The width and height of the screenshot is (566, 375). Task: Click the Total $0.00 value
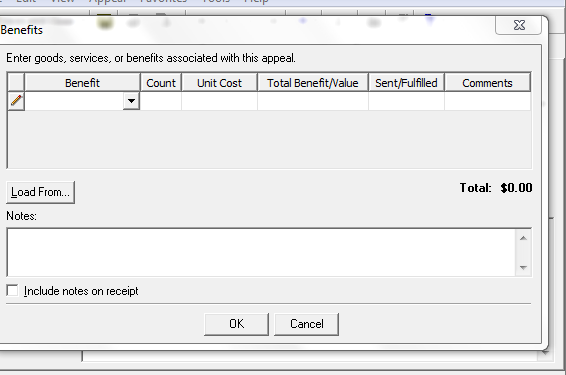pyautogui.click(x=516, y=188)
